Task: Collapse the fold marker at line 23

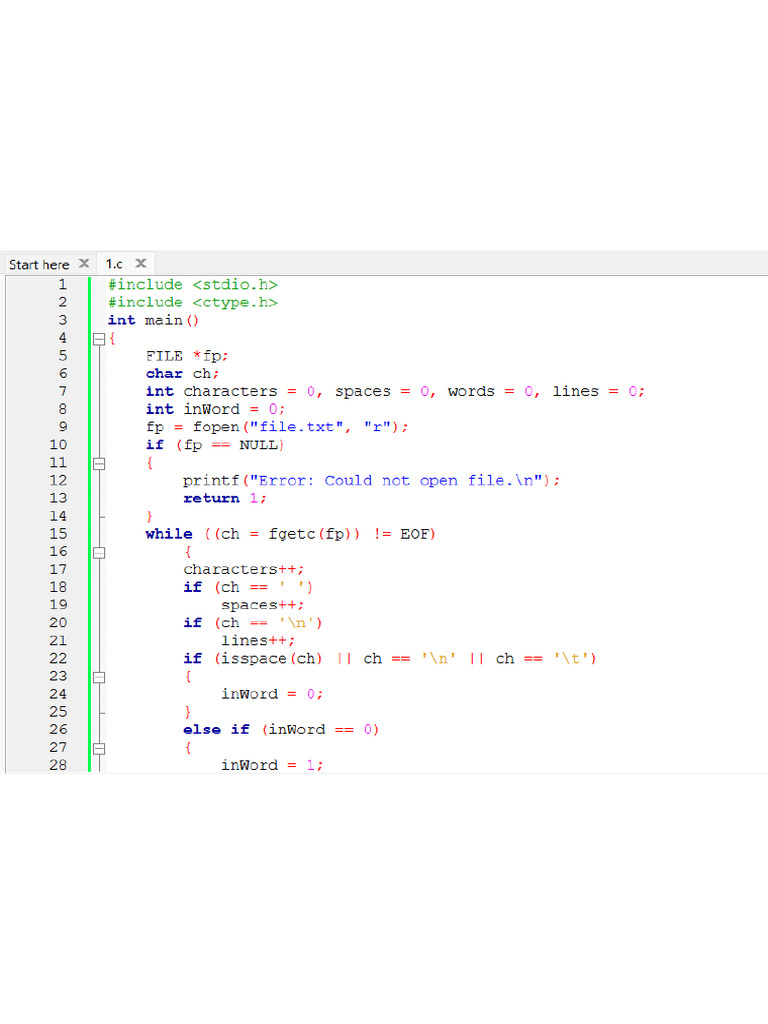Action: tap(99, 677)
